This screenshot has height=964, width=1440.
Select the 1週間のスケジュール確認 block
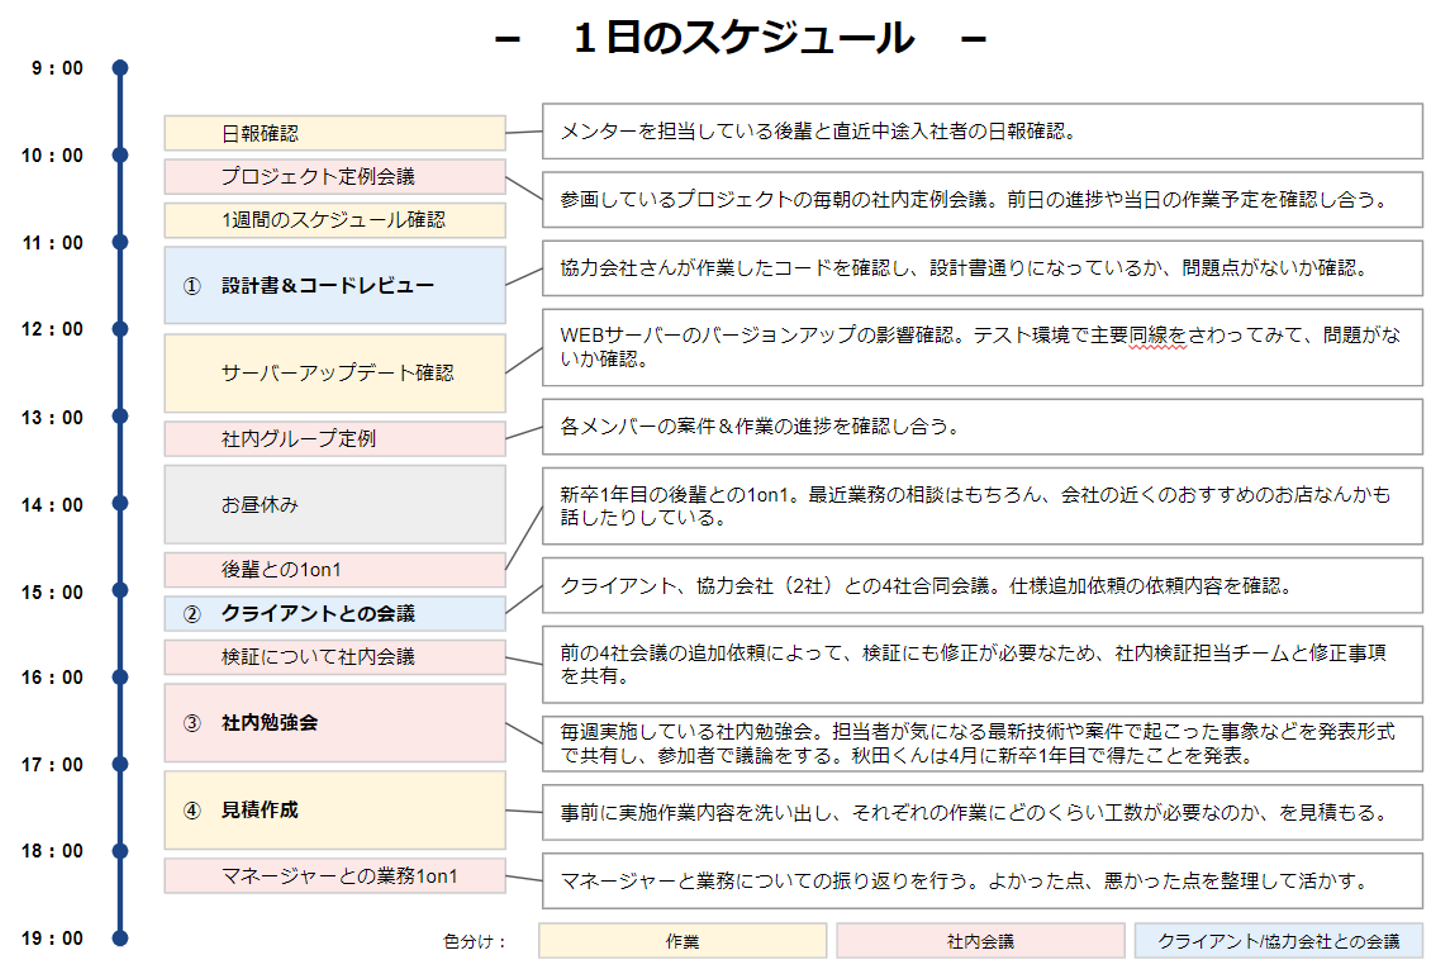[x=335, y=220]
